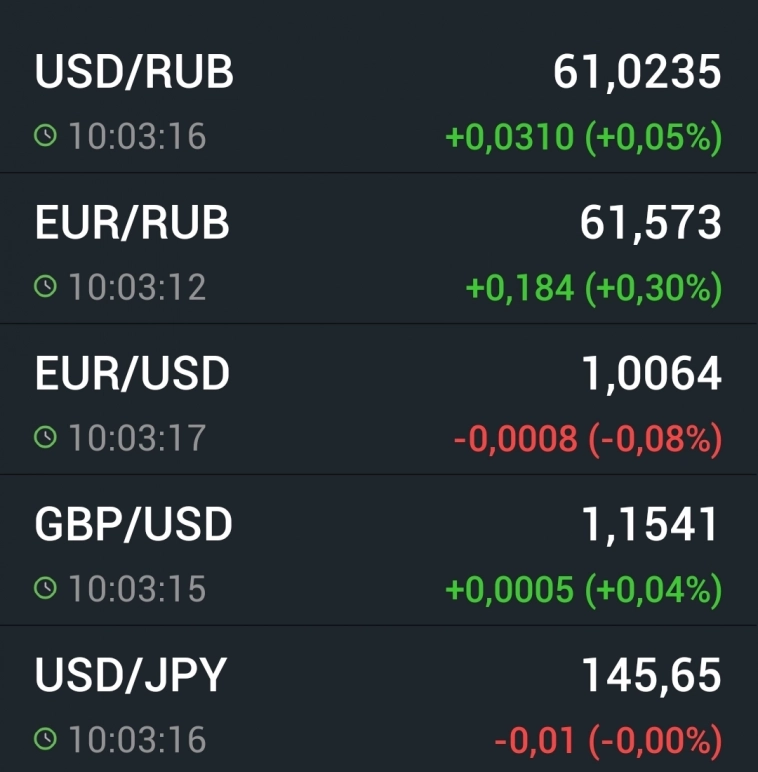Viewport: 758px width, 772px height.
Task: Click the EUR/USD rate 1,0064
Action: (651, 373)
